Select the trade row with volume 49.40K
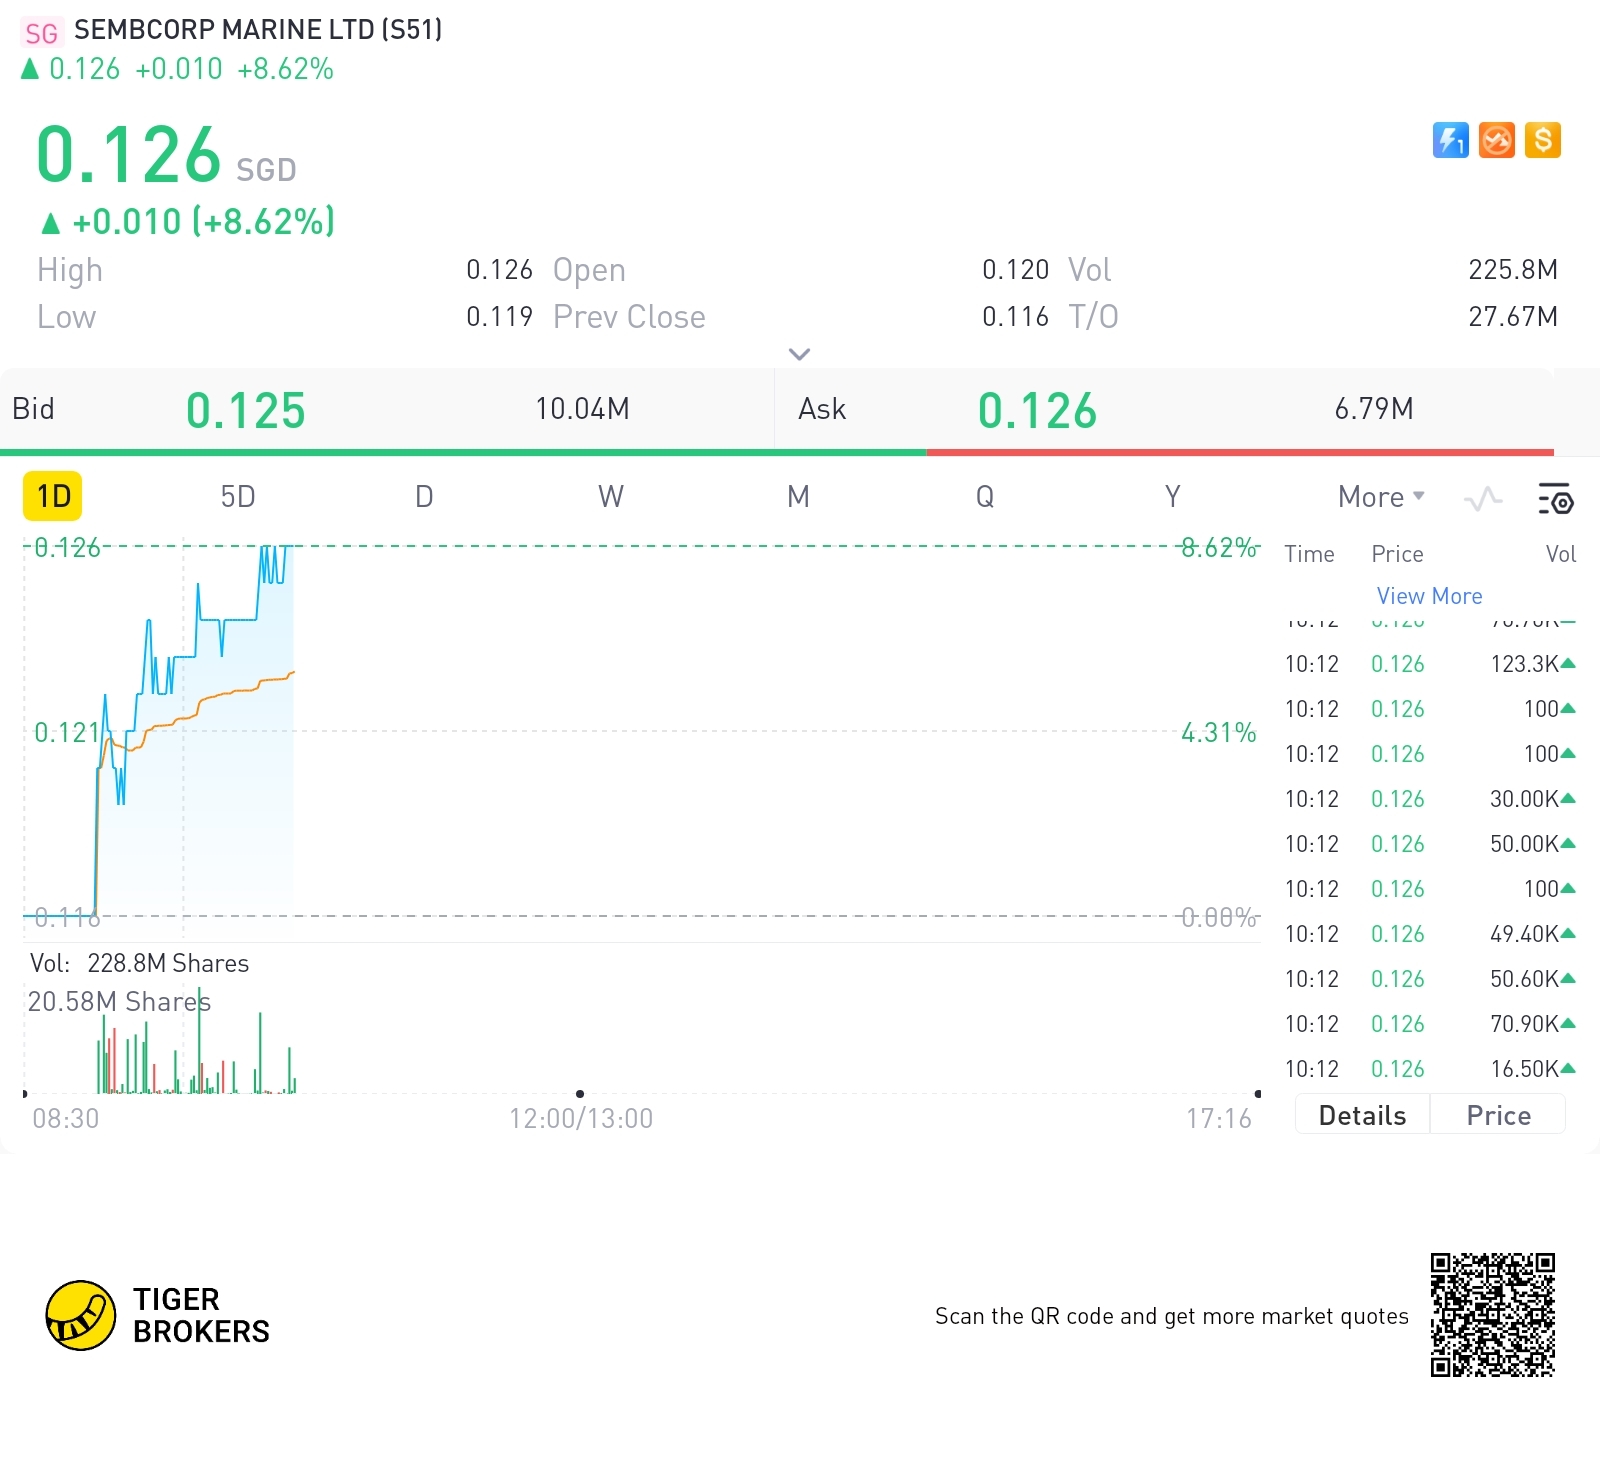 click(x=1430, y=934)
